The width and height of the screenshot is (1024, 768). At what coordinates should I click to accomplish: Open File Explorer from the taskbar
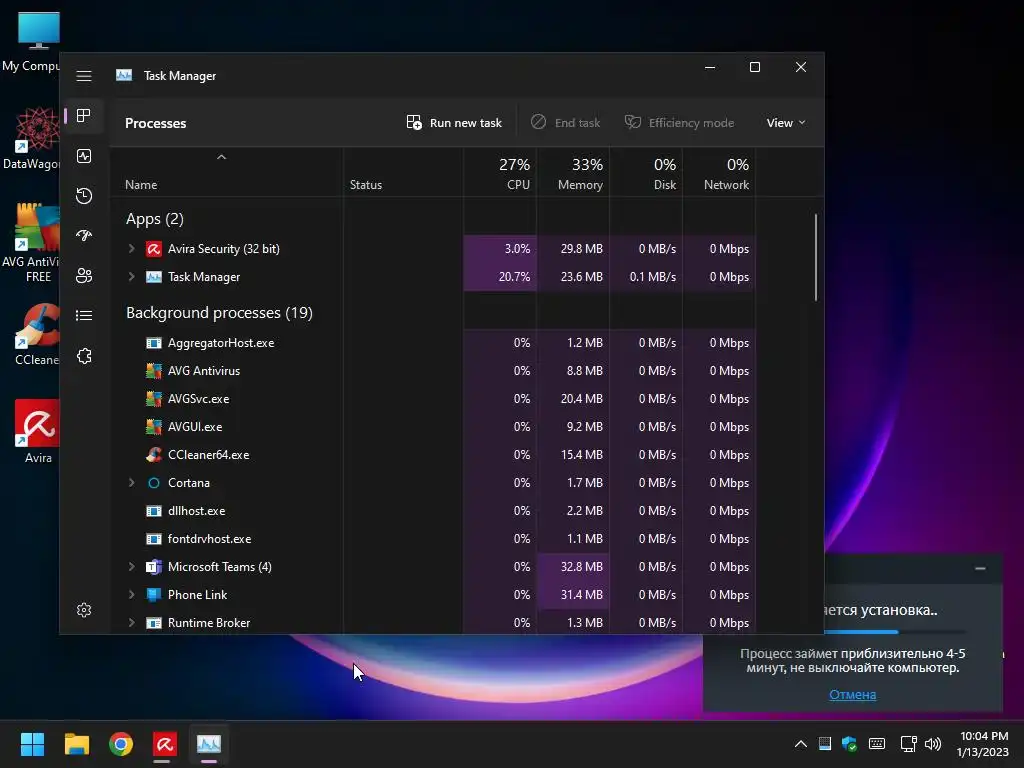(x=76, y=744)
